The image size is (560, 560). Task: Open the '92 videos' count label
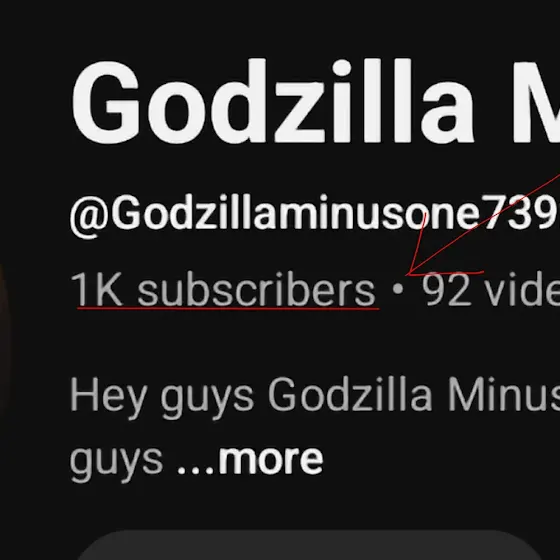point(491,289)
